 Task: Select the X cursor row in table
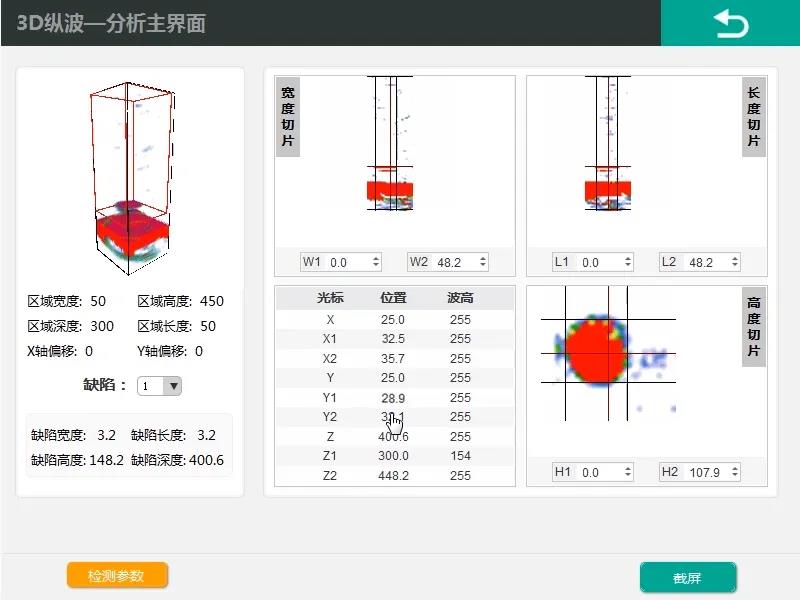tap(394, 320)
